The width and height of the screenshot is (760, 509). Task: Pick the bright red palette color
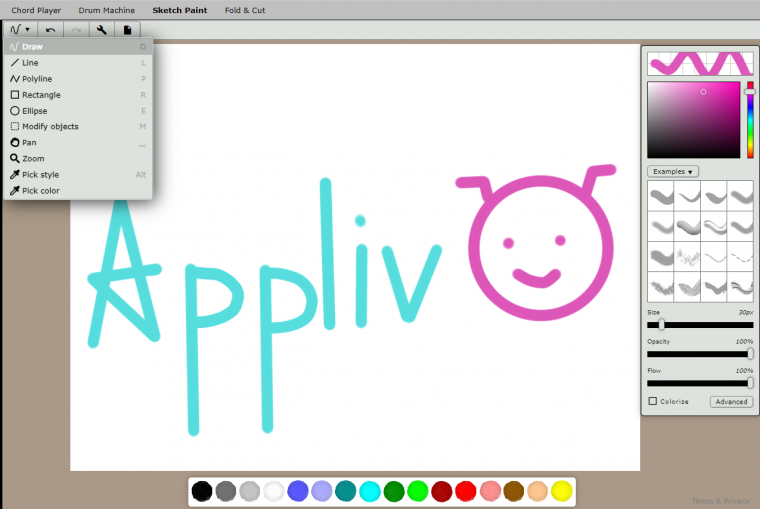[466, 491]
